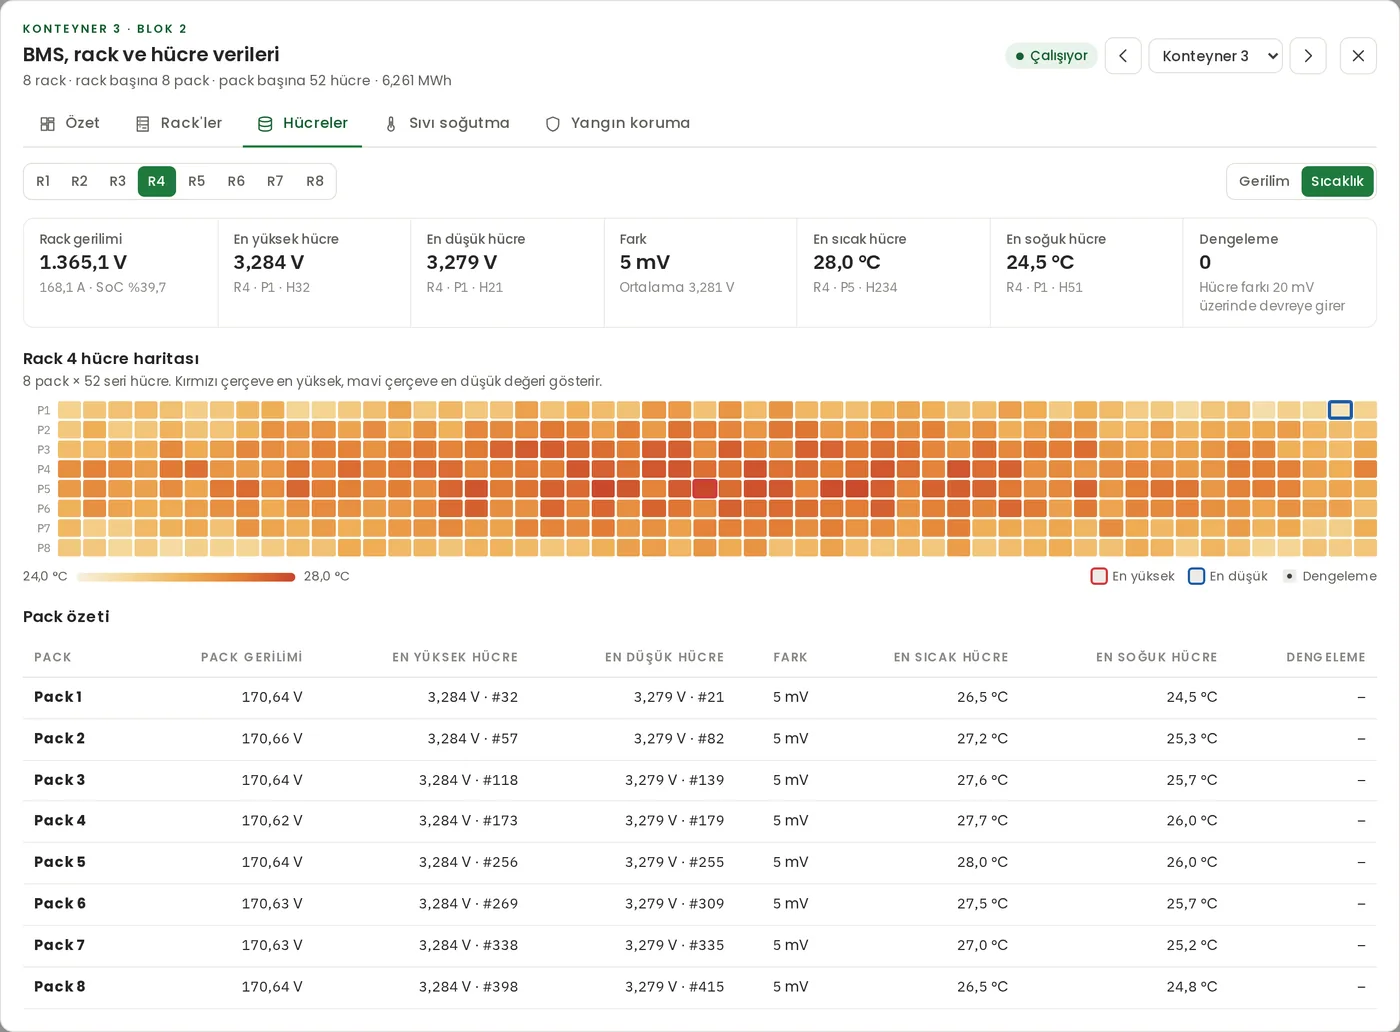Viewport: 1400px width, 1032px height.
Task: Click the 3,279 V · #309 cell in Pack 6
Action: 675,904
